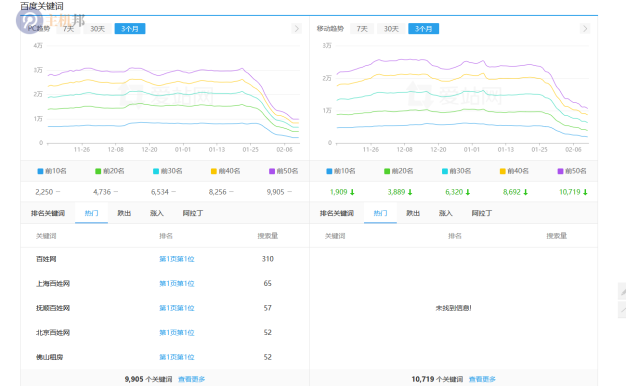Click 未找到信息! message in mobile table
This screenshot has height=386, width=626.
tap(454, 308)
